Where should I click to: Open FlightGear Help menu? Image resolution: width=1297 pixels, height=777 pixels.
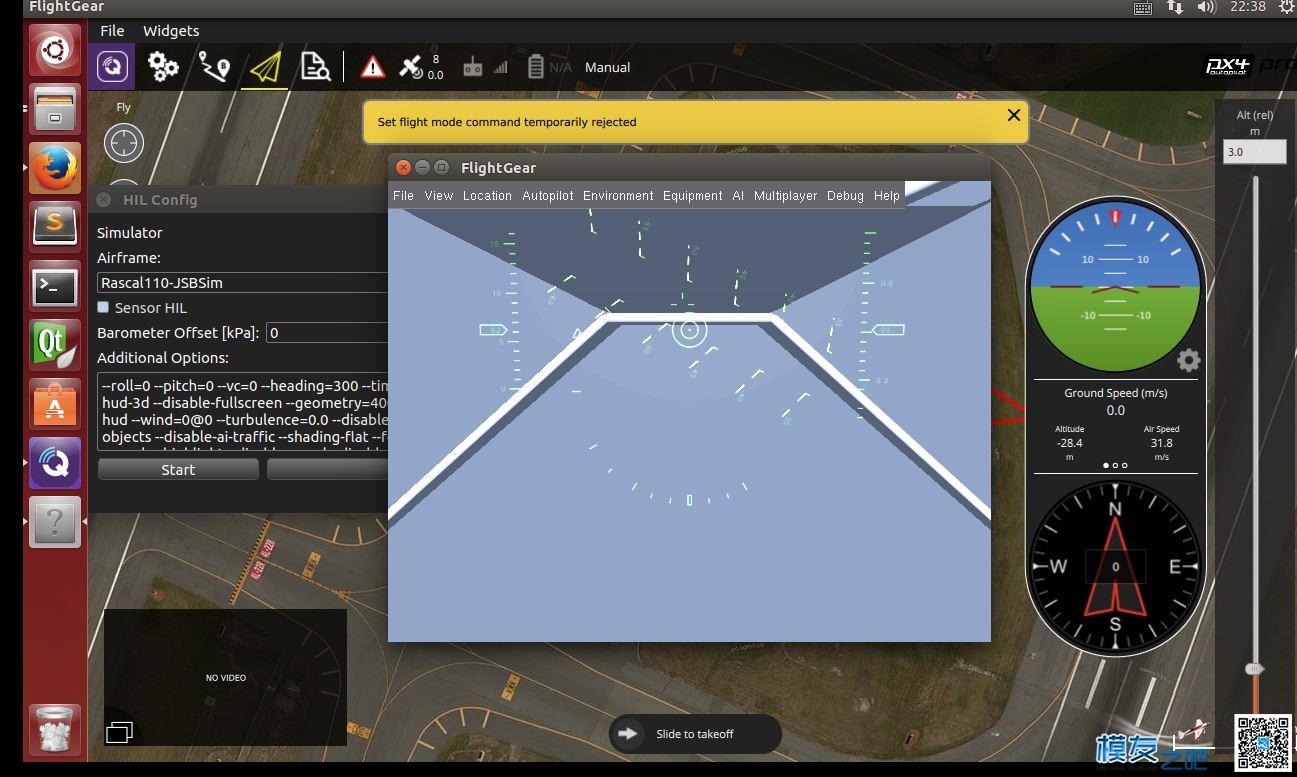pos(886,196)
